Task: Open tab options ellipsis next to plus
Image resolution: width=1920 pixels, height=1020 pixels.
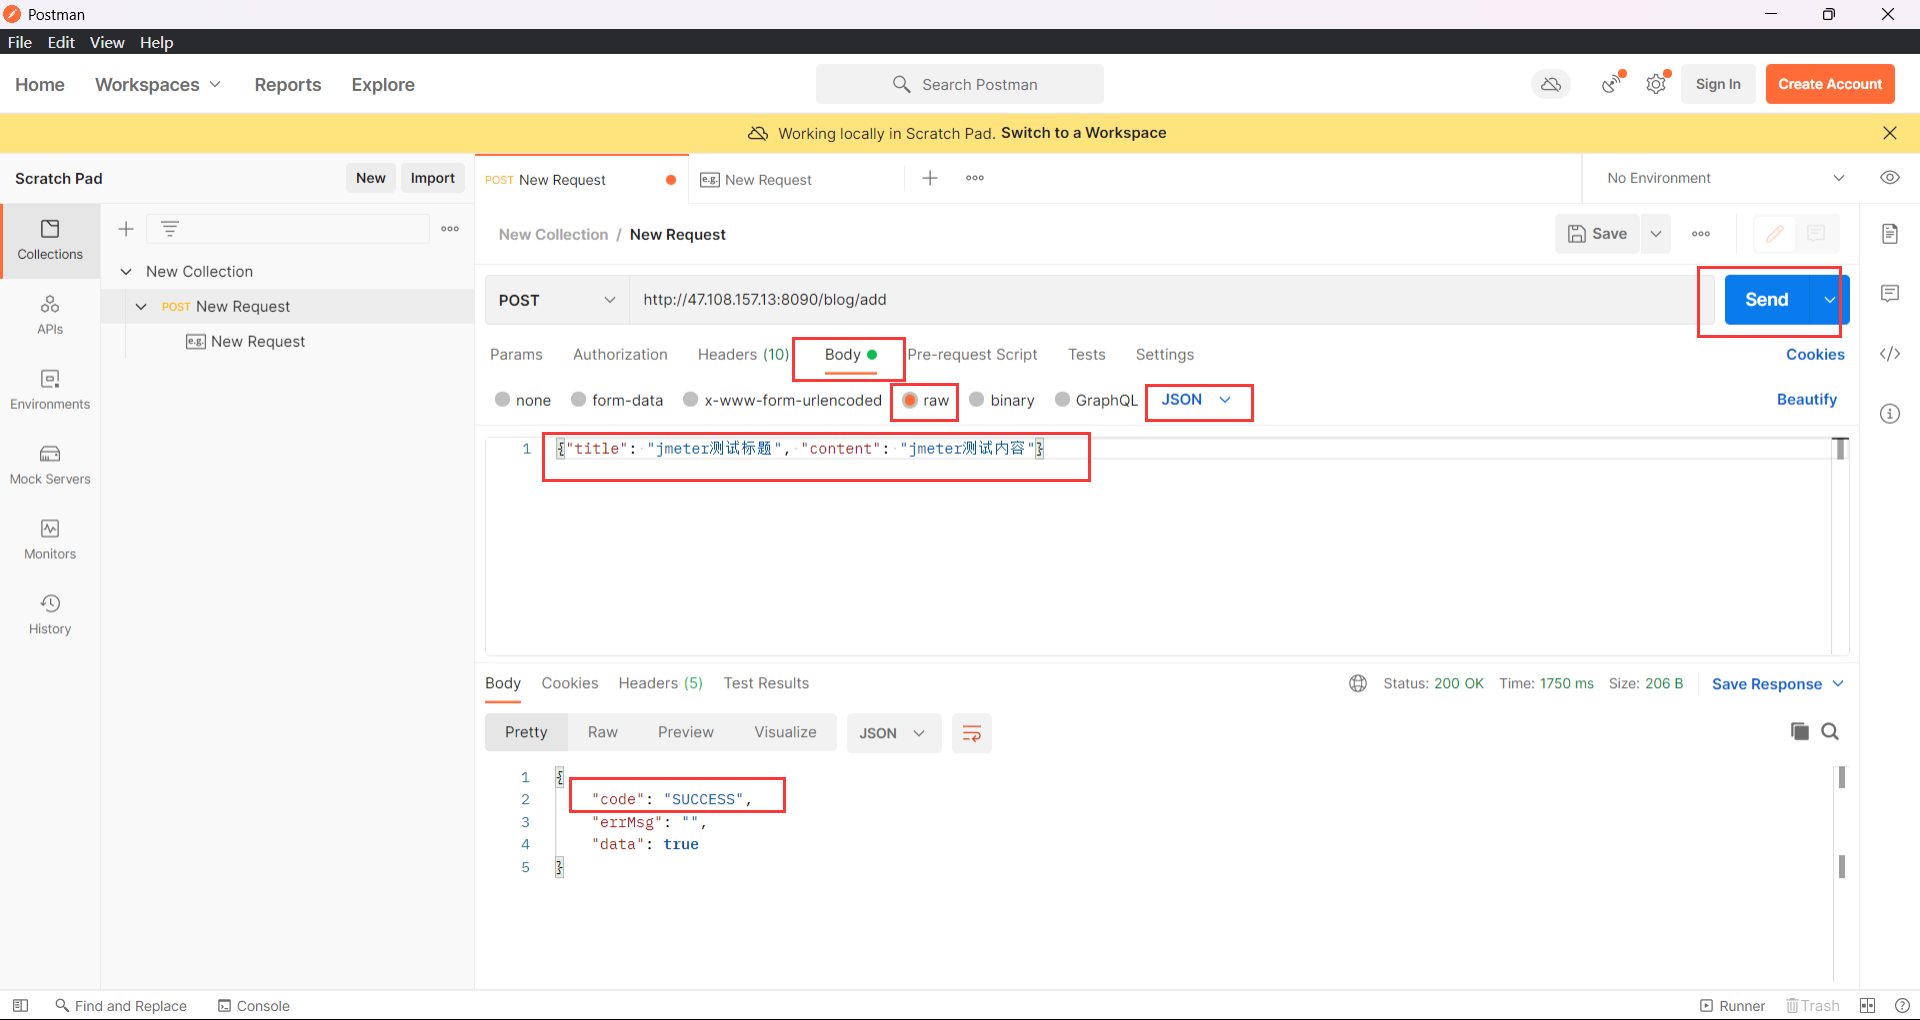Action: coord(975,178)
